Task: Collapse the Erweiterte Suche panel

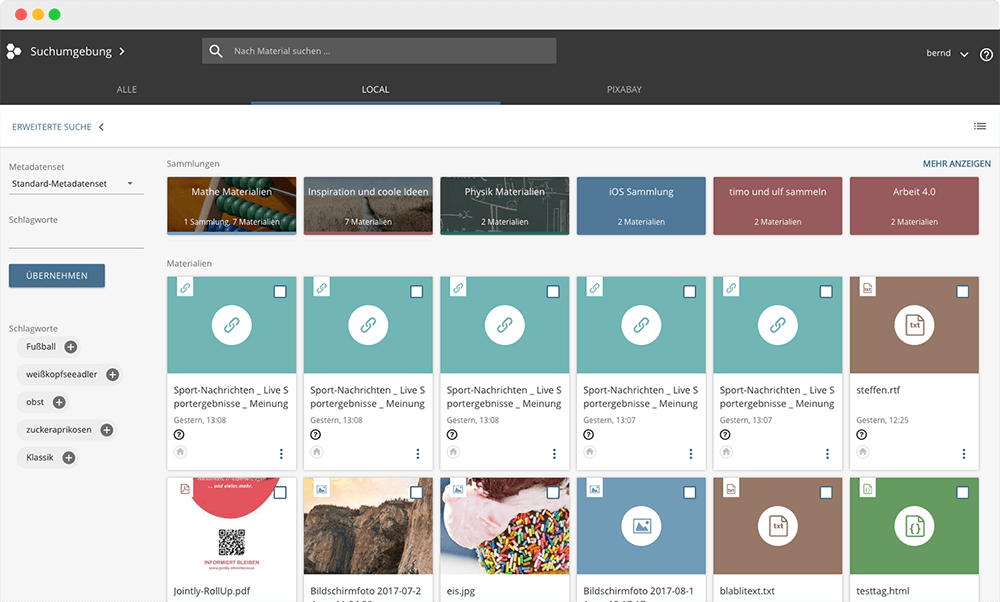Action: tap(101, 127)
